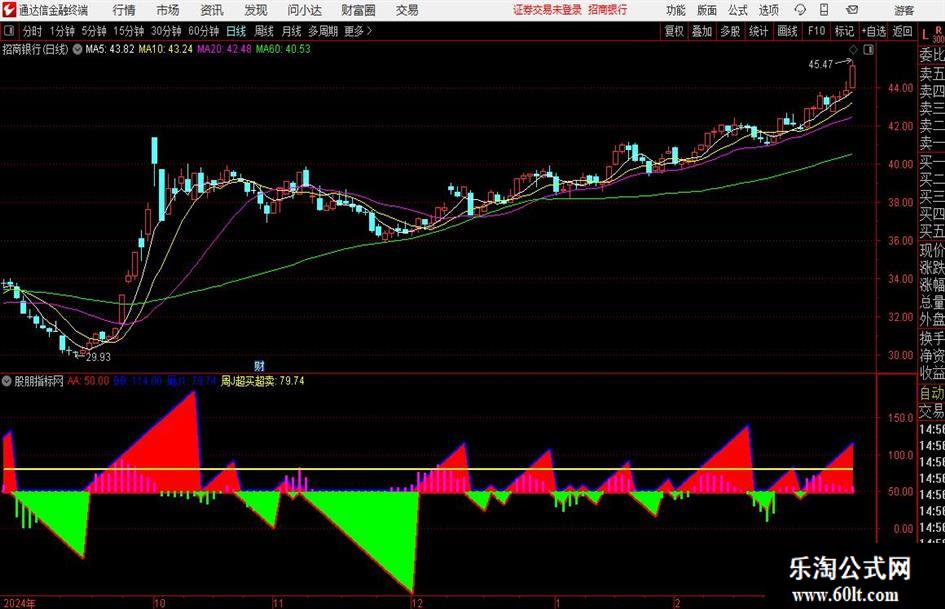Switch to 60分钟 period tab
Image resolution: width=945 pixels, height=609 pixels.
click(204, 31)
